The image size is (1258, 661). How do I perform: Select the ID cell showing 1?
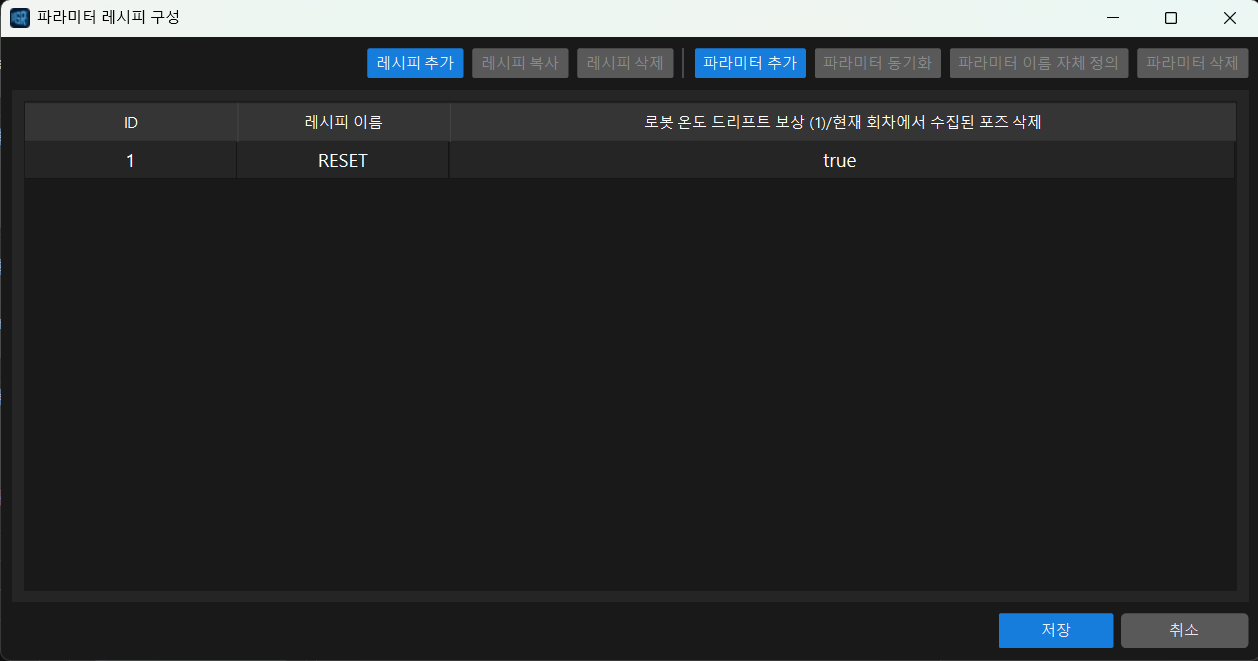point(131,160)
